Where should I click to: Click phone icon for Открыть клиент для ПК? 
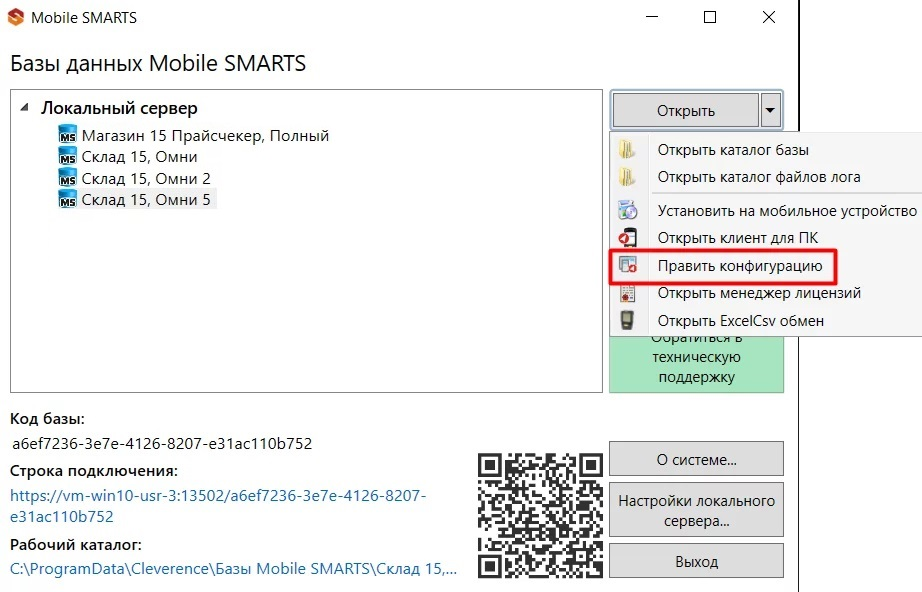[627, 238]
